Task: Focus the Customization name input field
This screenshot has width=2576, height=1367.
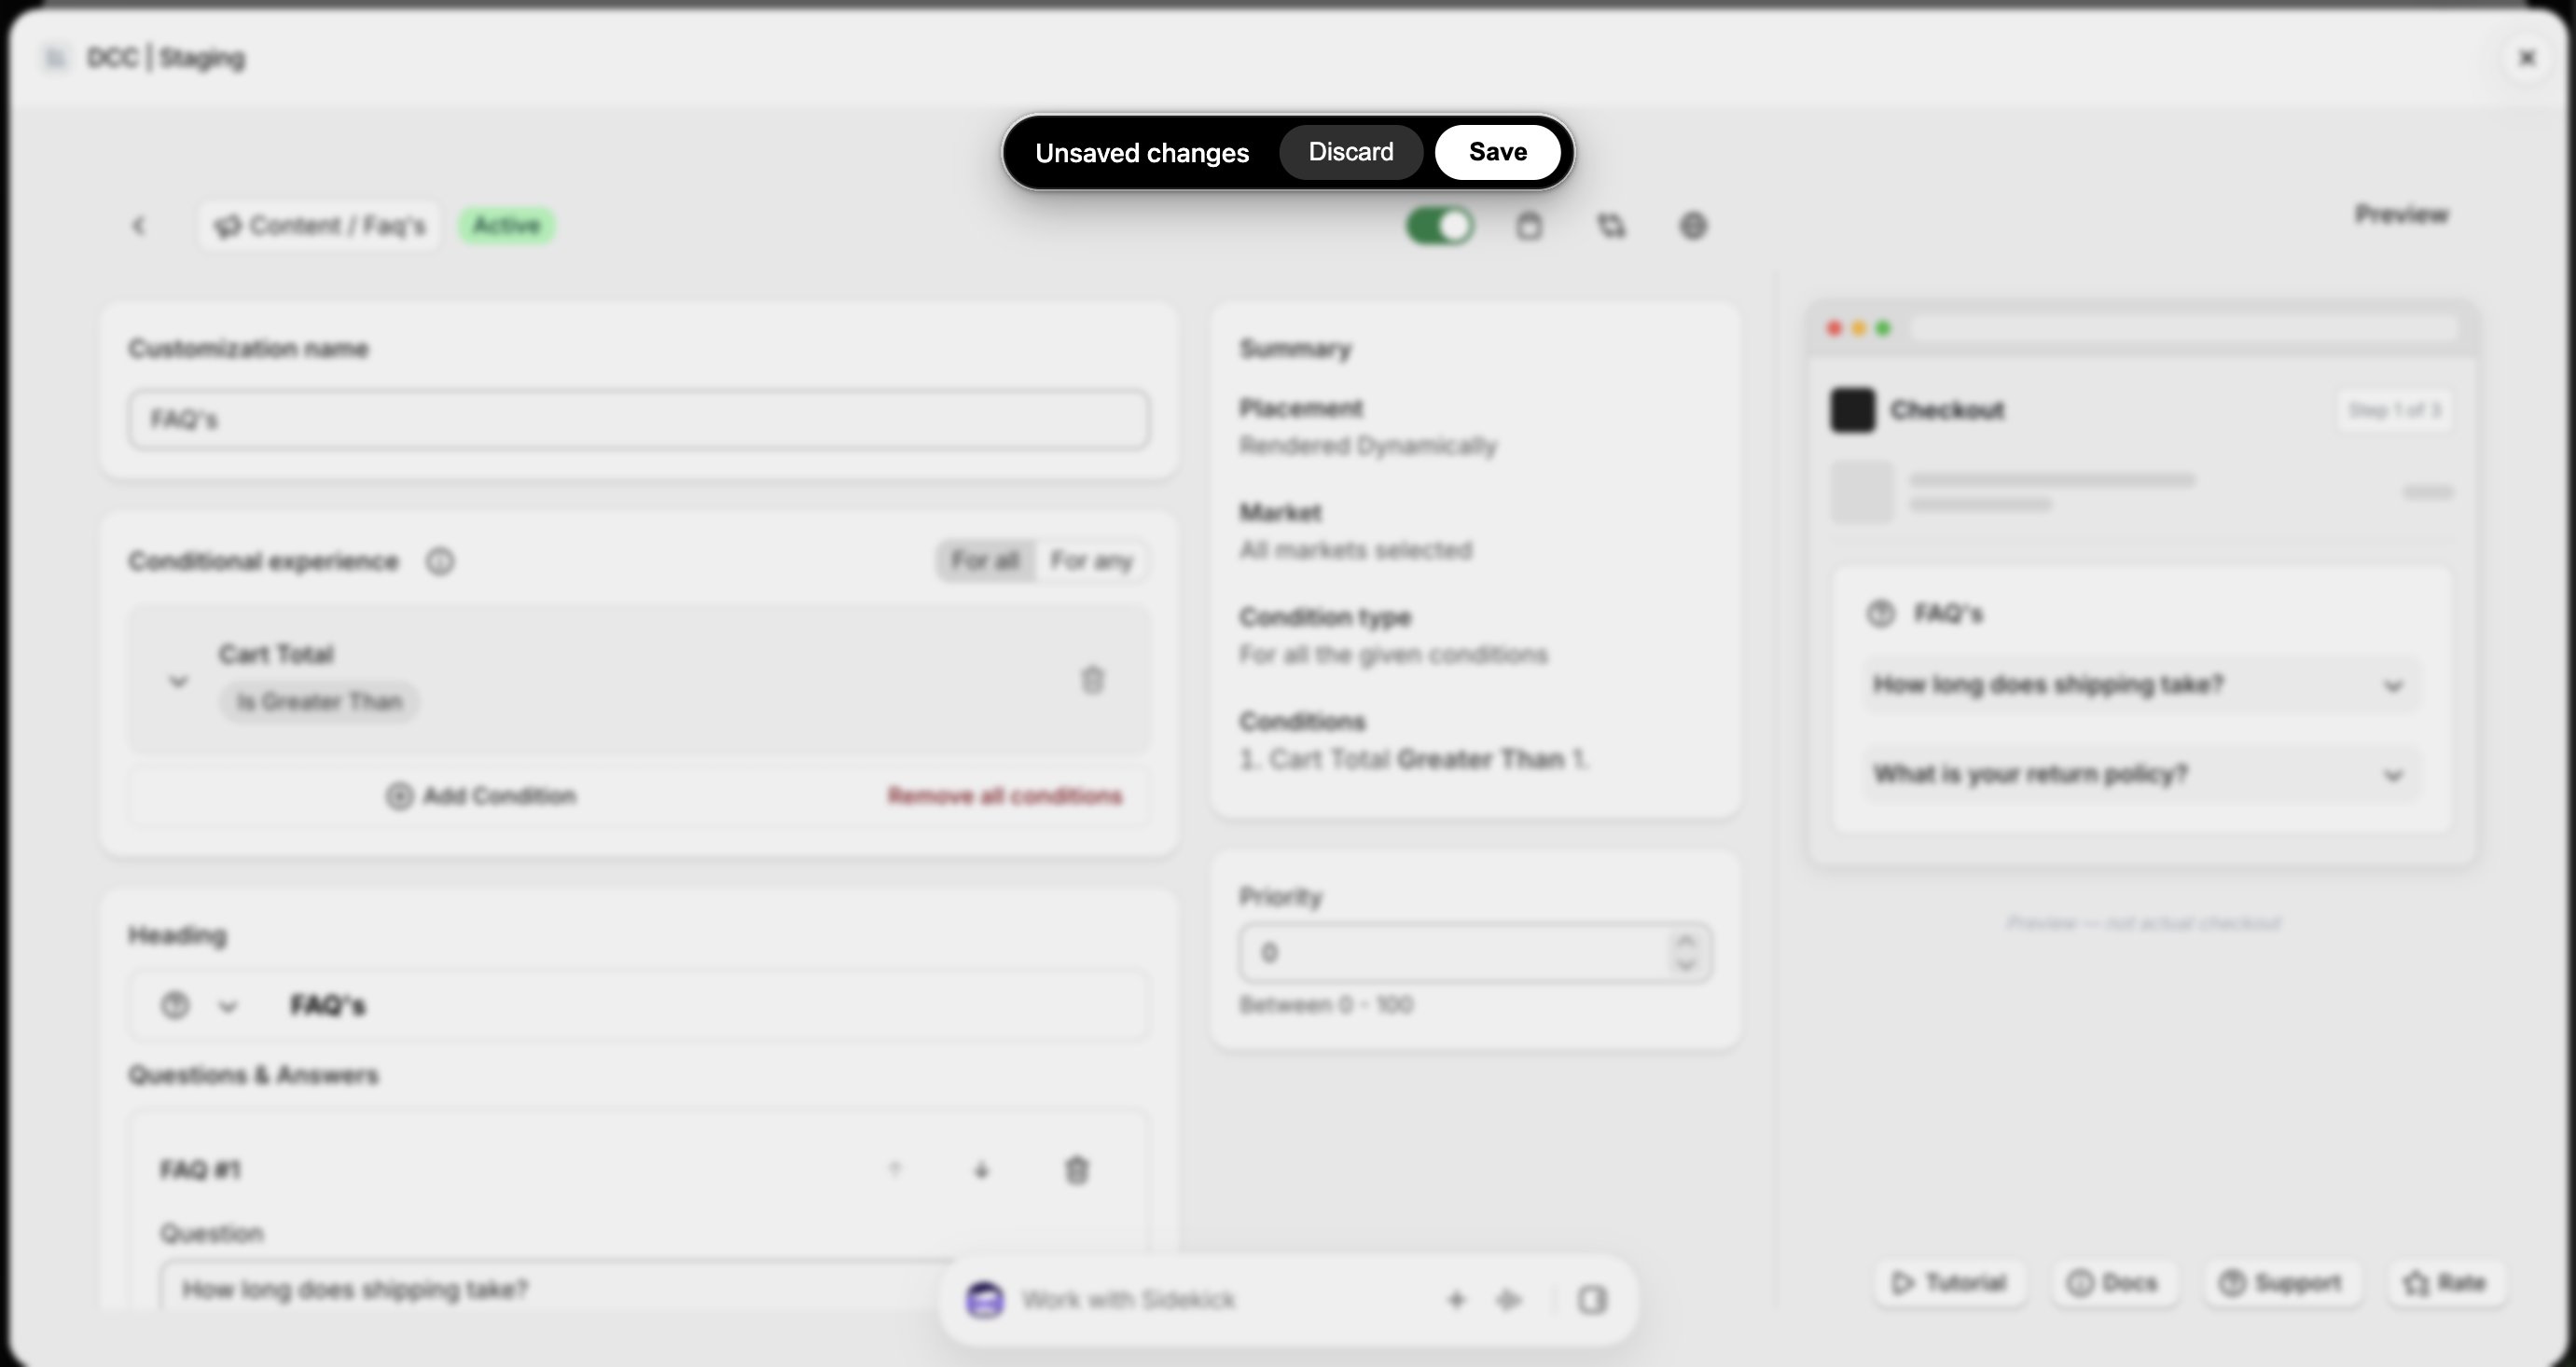Action: click(638, 419)
